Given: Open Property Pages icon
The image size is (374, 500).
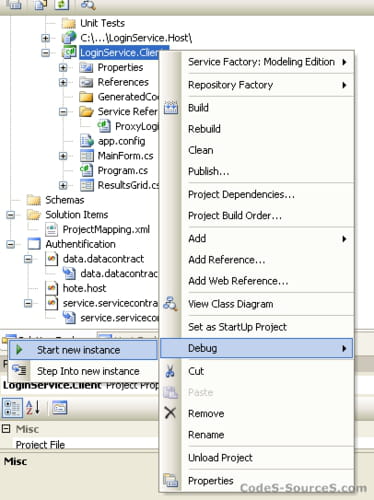Looking at the screenshot, I should (60, 407).
